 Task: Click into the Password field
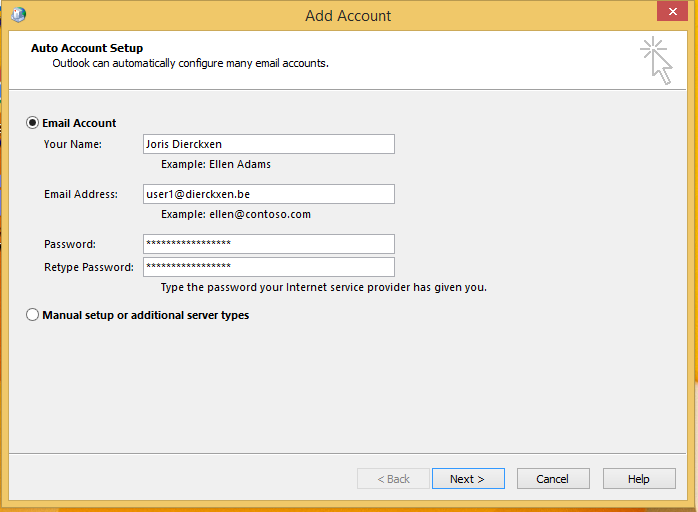tap(268, 244)
